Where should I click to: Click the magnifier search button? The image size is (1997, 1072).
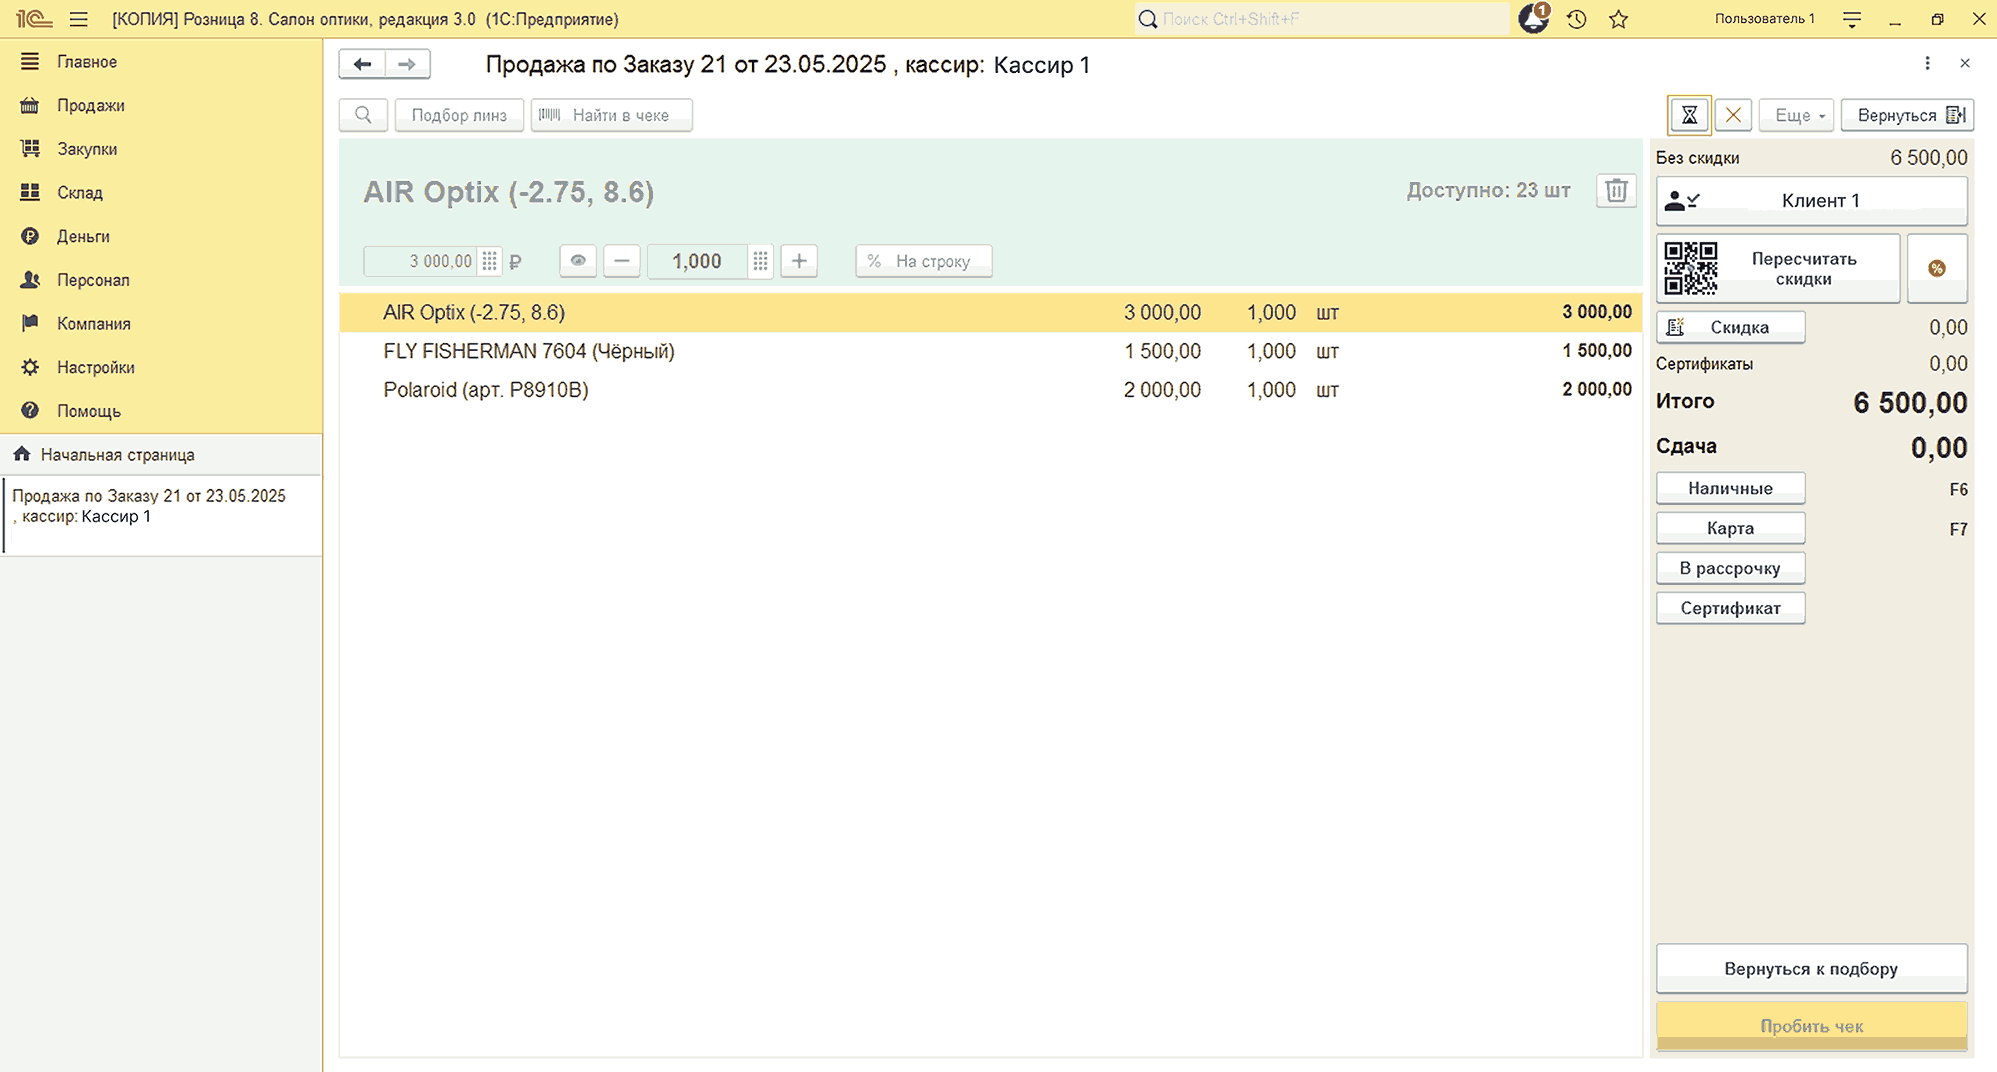[x=363, y=115]
